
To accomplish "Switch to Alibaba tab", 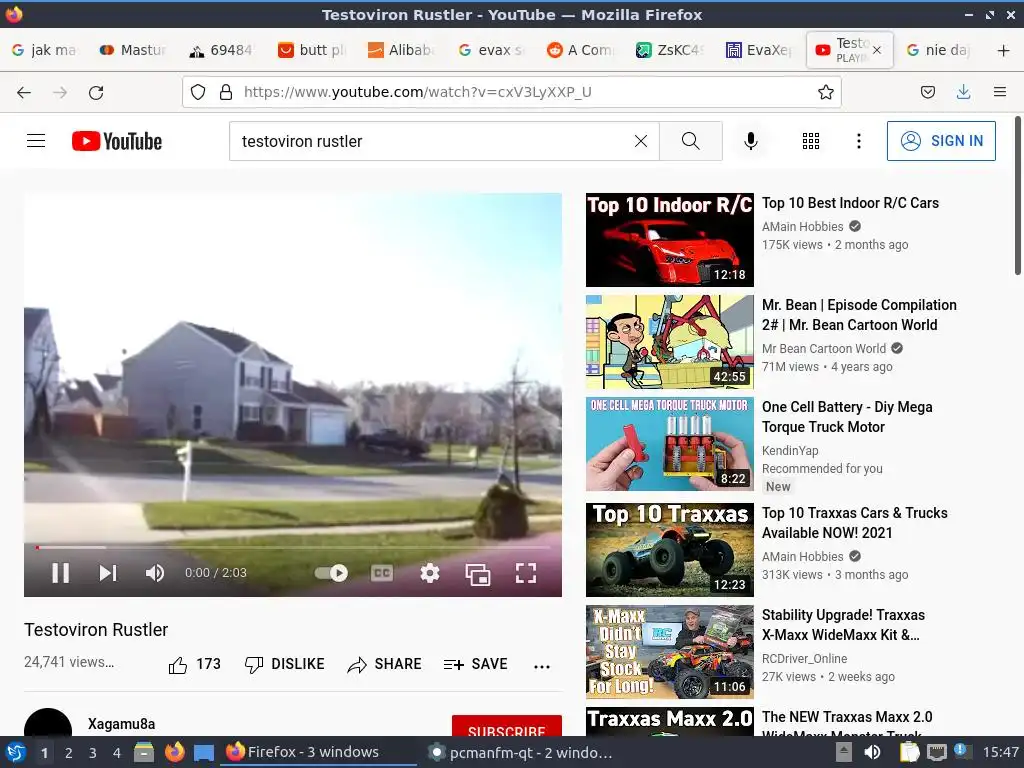I will pos(401,50).
